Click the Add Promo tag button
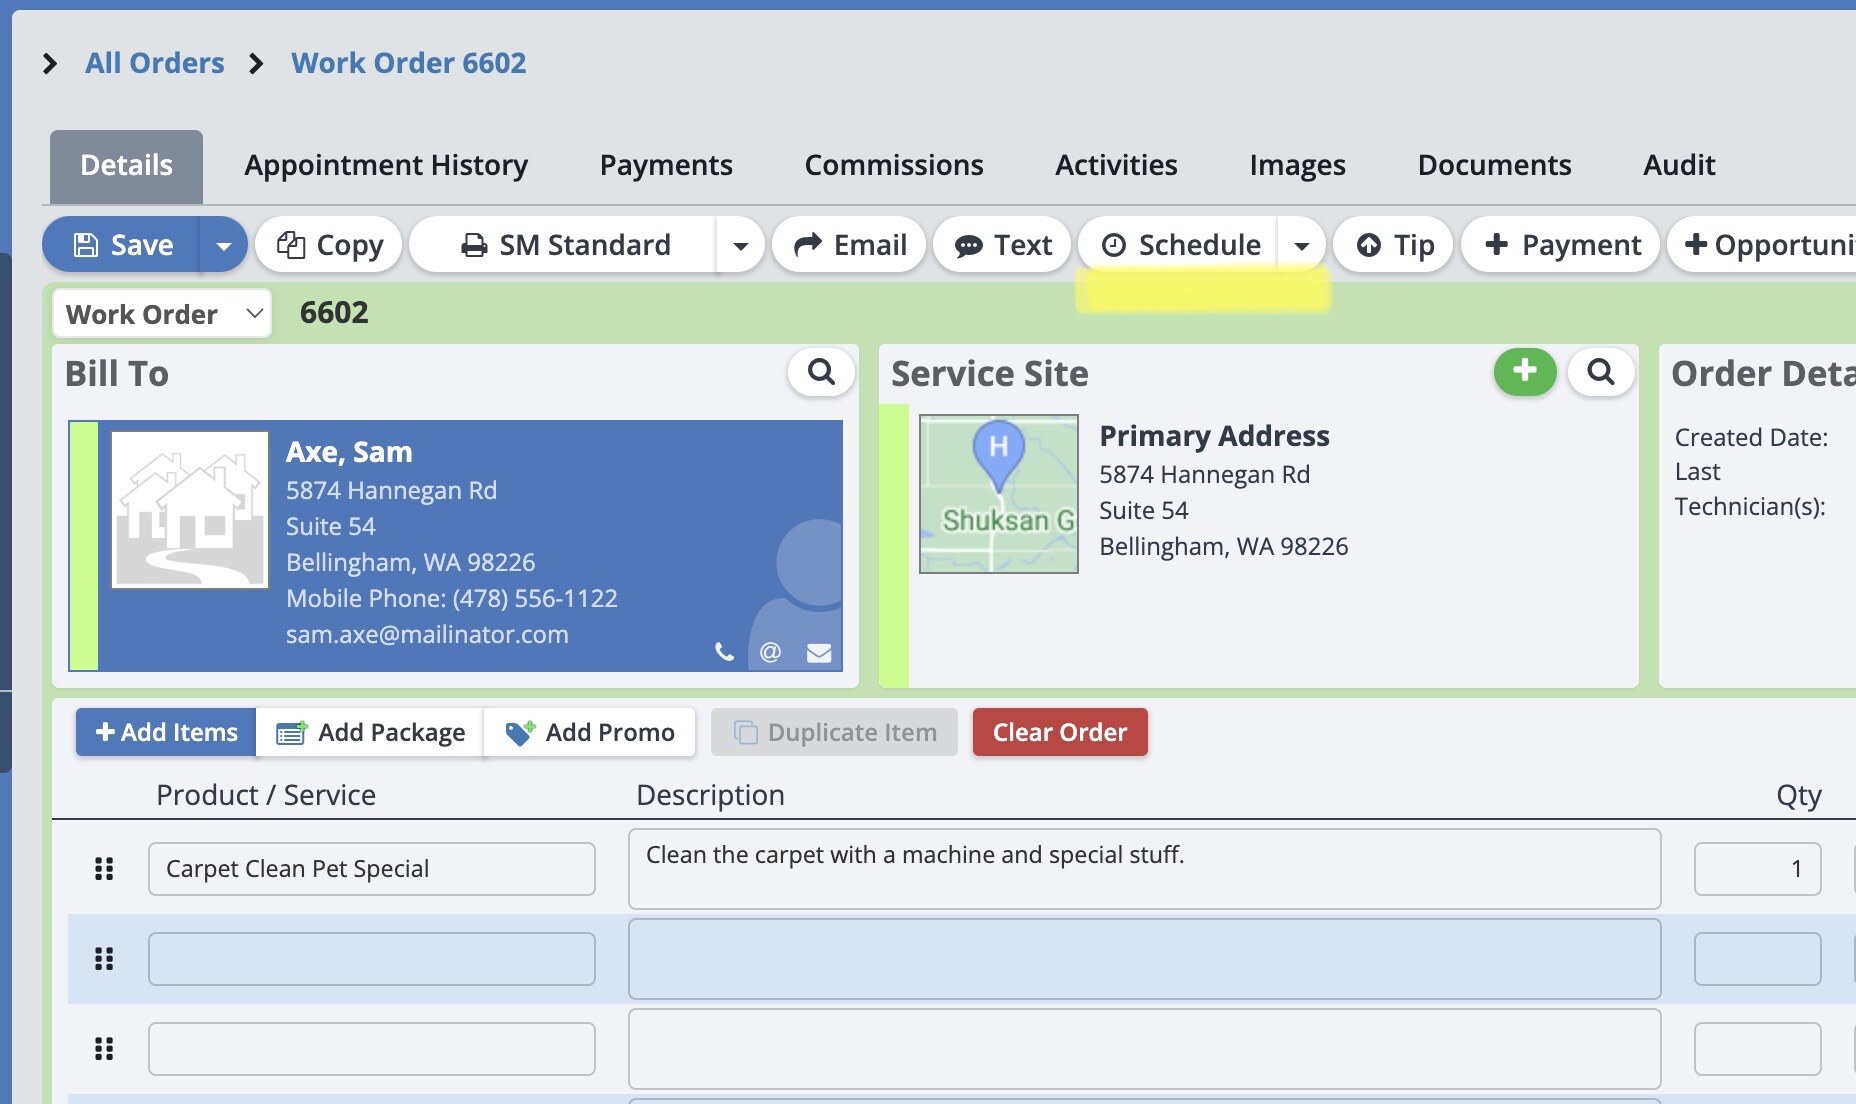Screen dimensions: 1856x1104 point(590,732)
